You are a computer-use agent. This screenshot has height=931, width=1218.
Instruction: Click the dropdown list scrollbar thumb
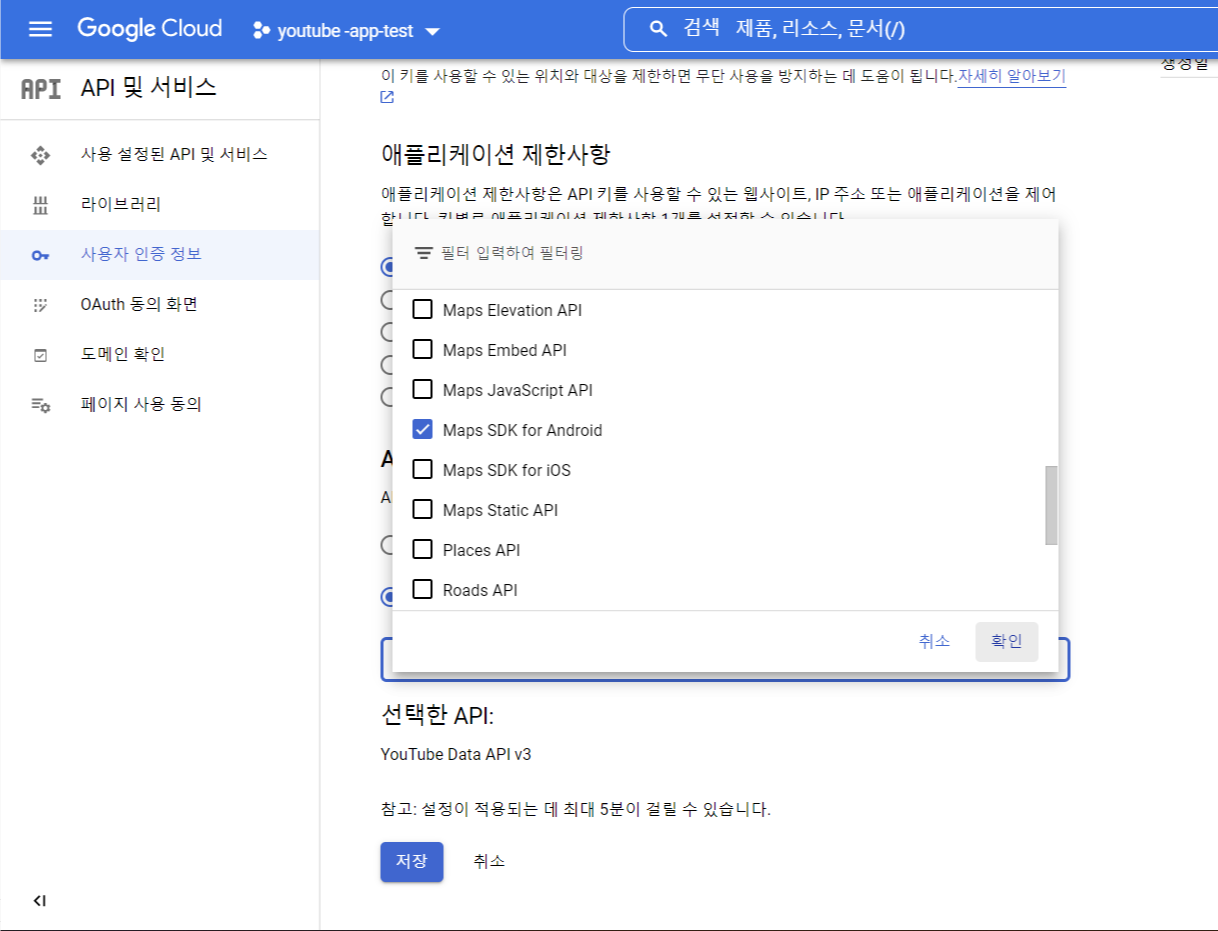coord(1051,505)
